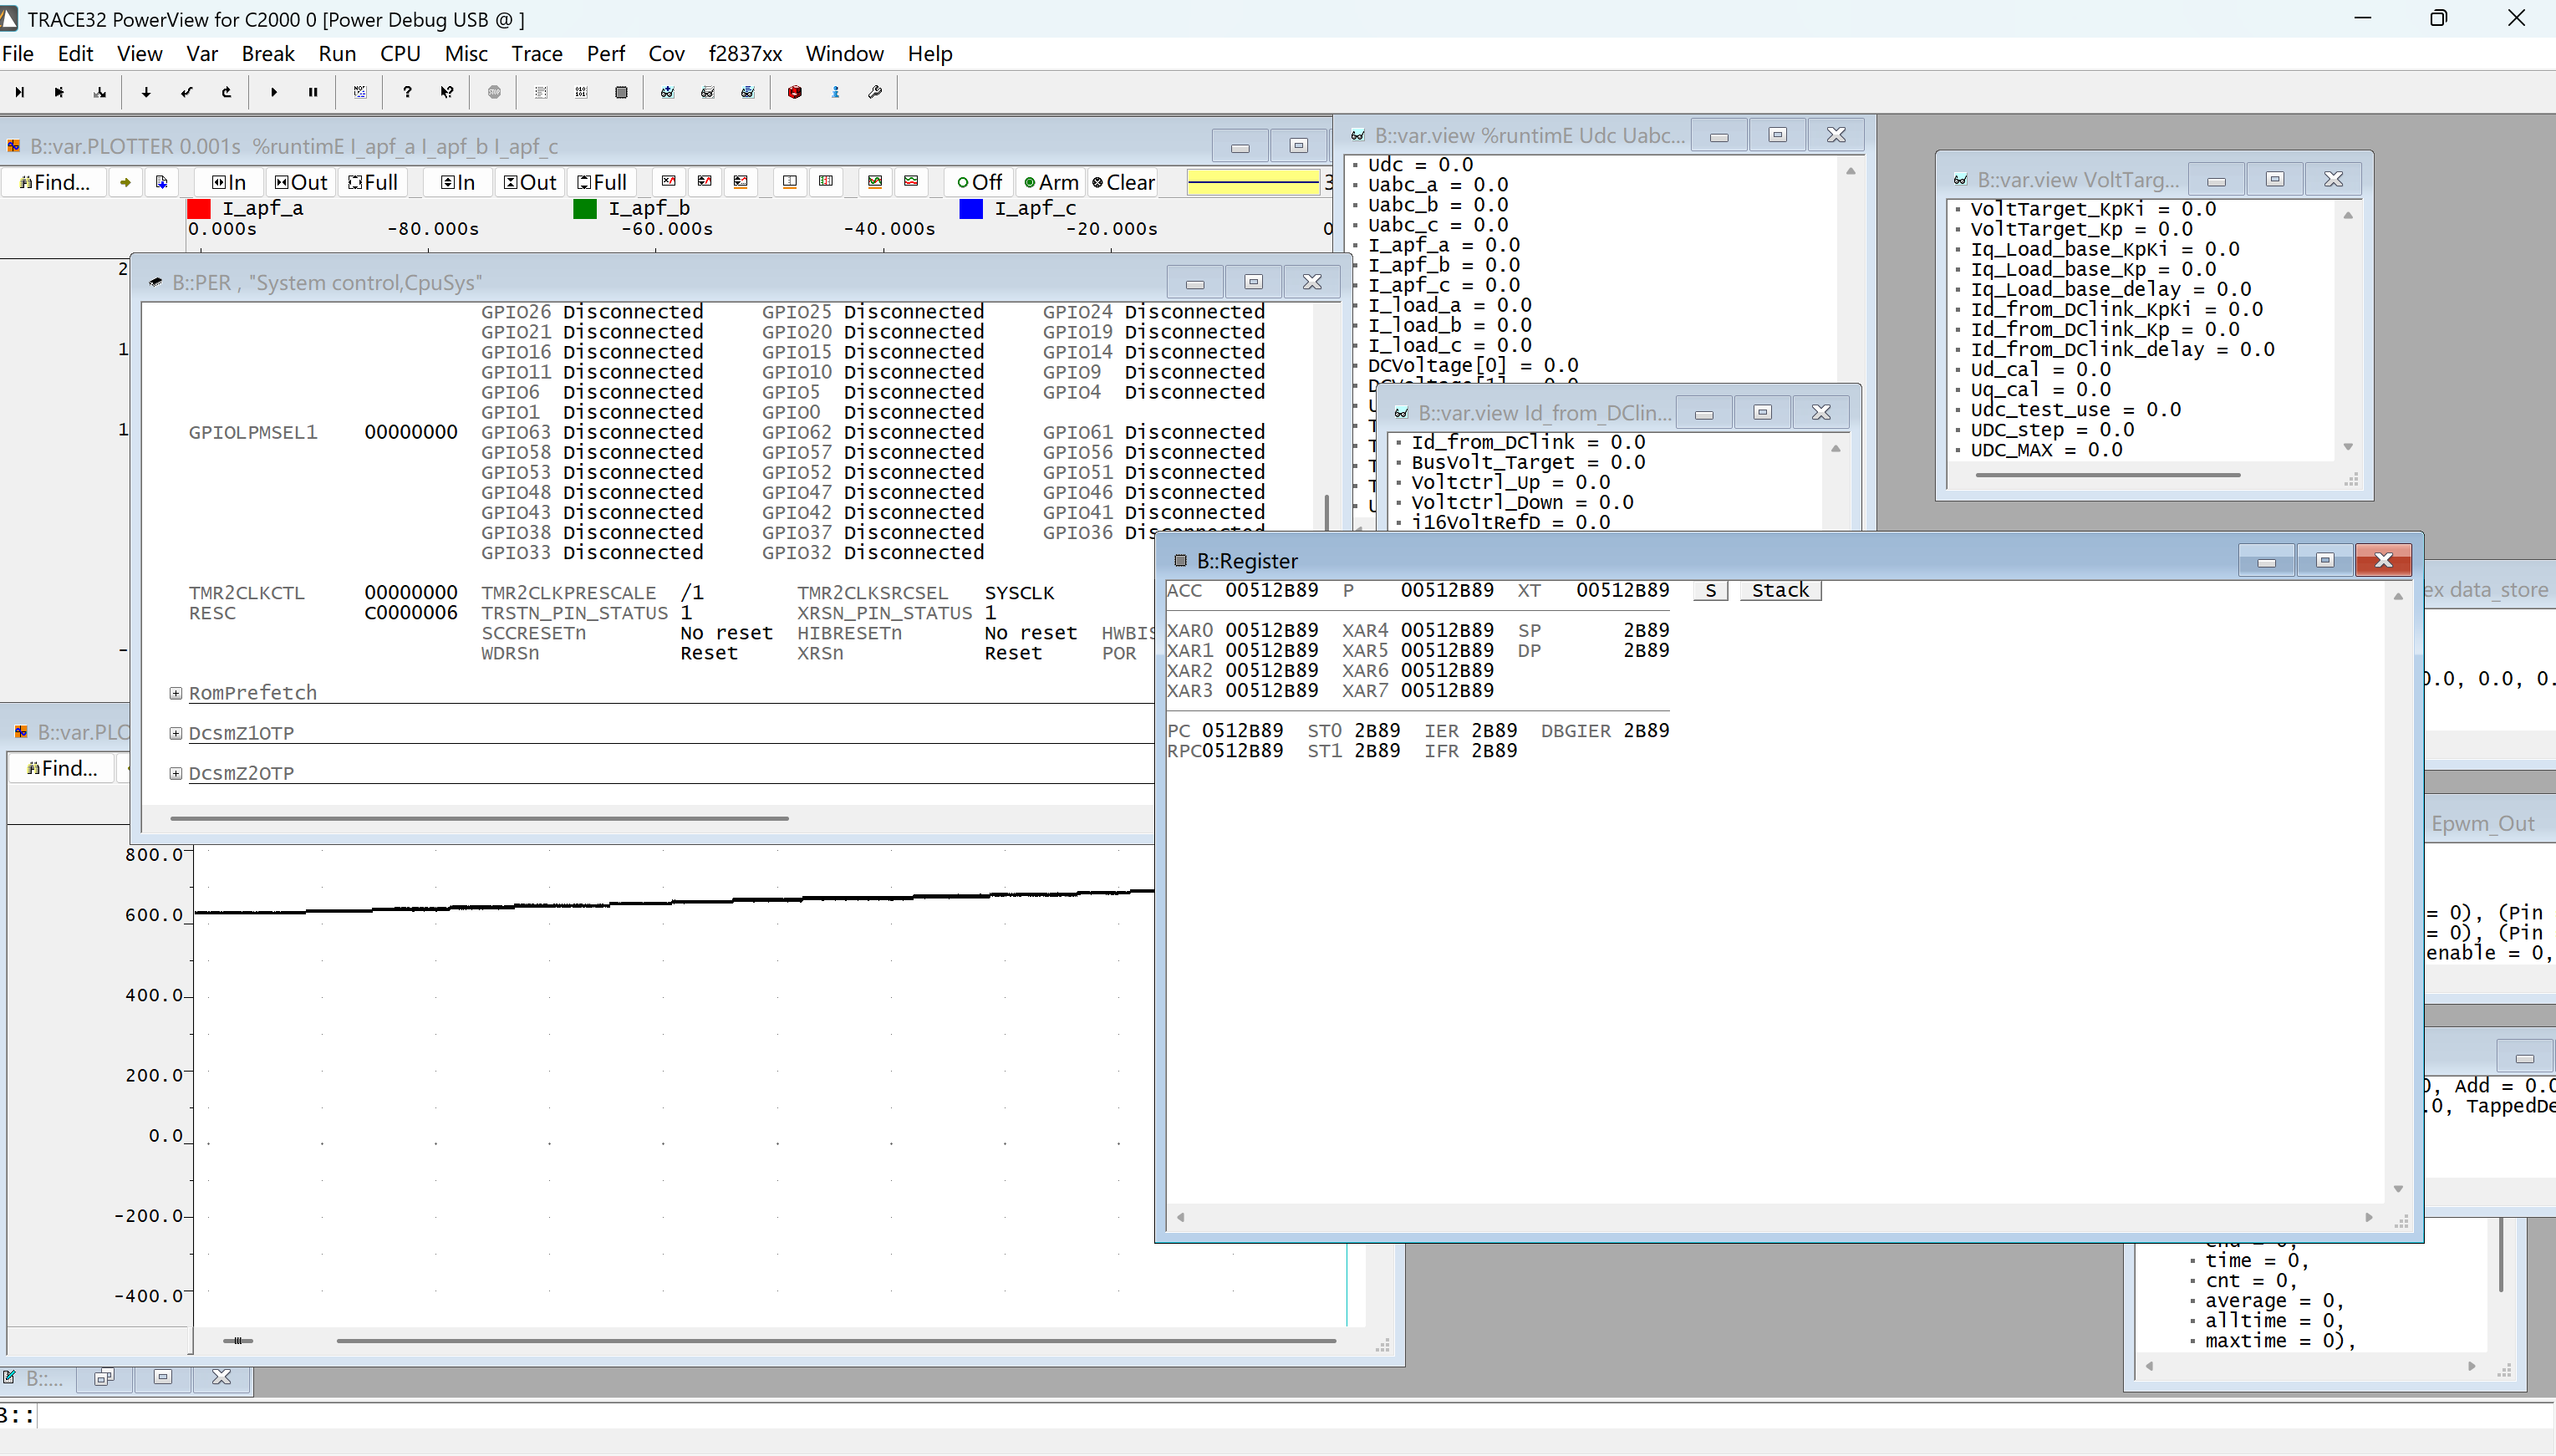Click the VoltTarg window scroll-down arrow
Screen dimensions: 2556x1456
(2348, 447)
